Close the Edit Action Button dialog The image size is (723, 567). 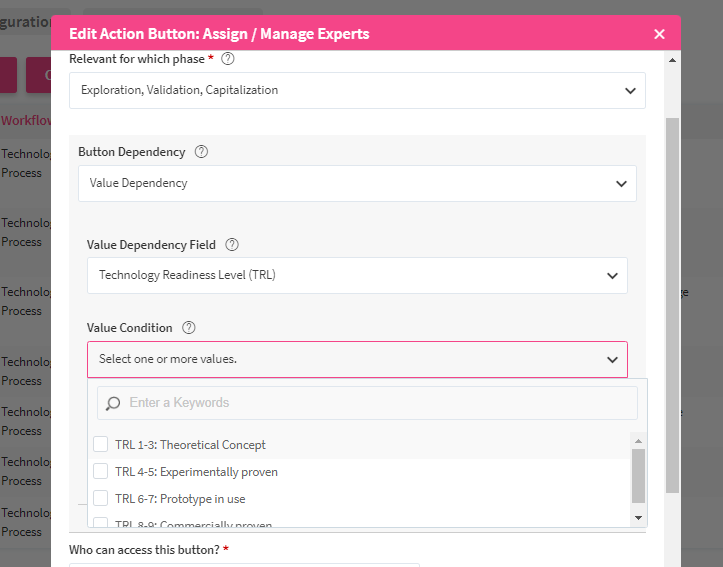coord(659,34)
